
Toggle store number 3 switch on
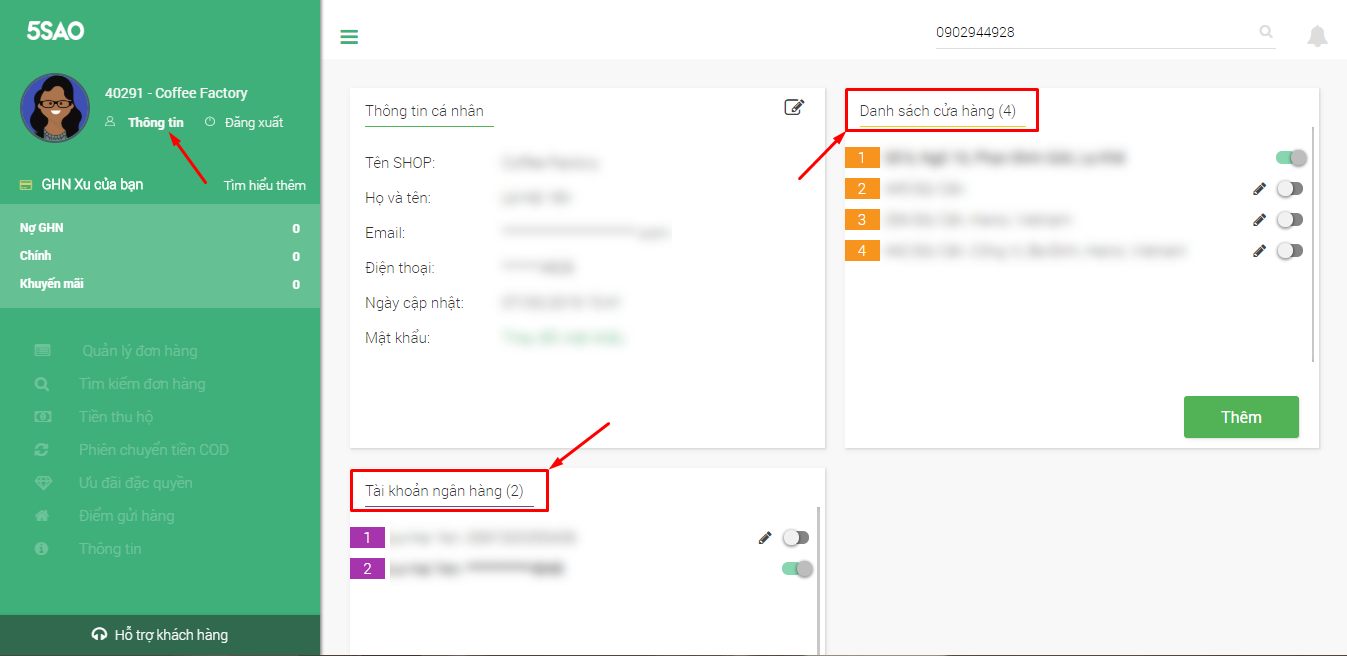(1290, 219)
